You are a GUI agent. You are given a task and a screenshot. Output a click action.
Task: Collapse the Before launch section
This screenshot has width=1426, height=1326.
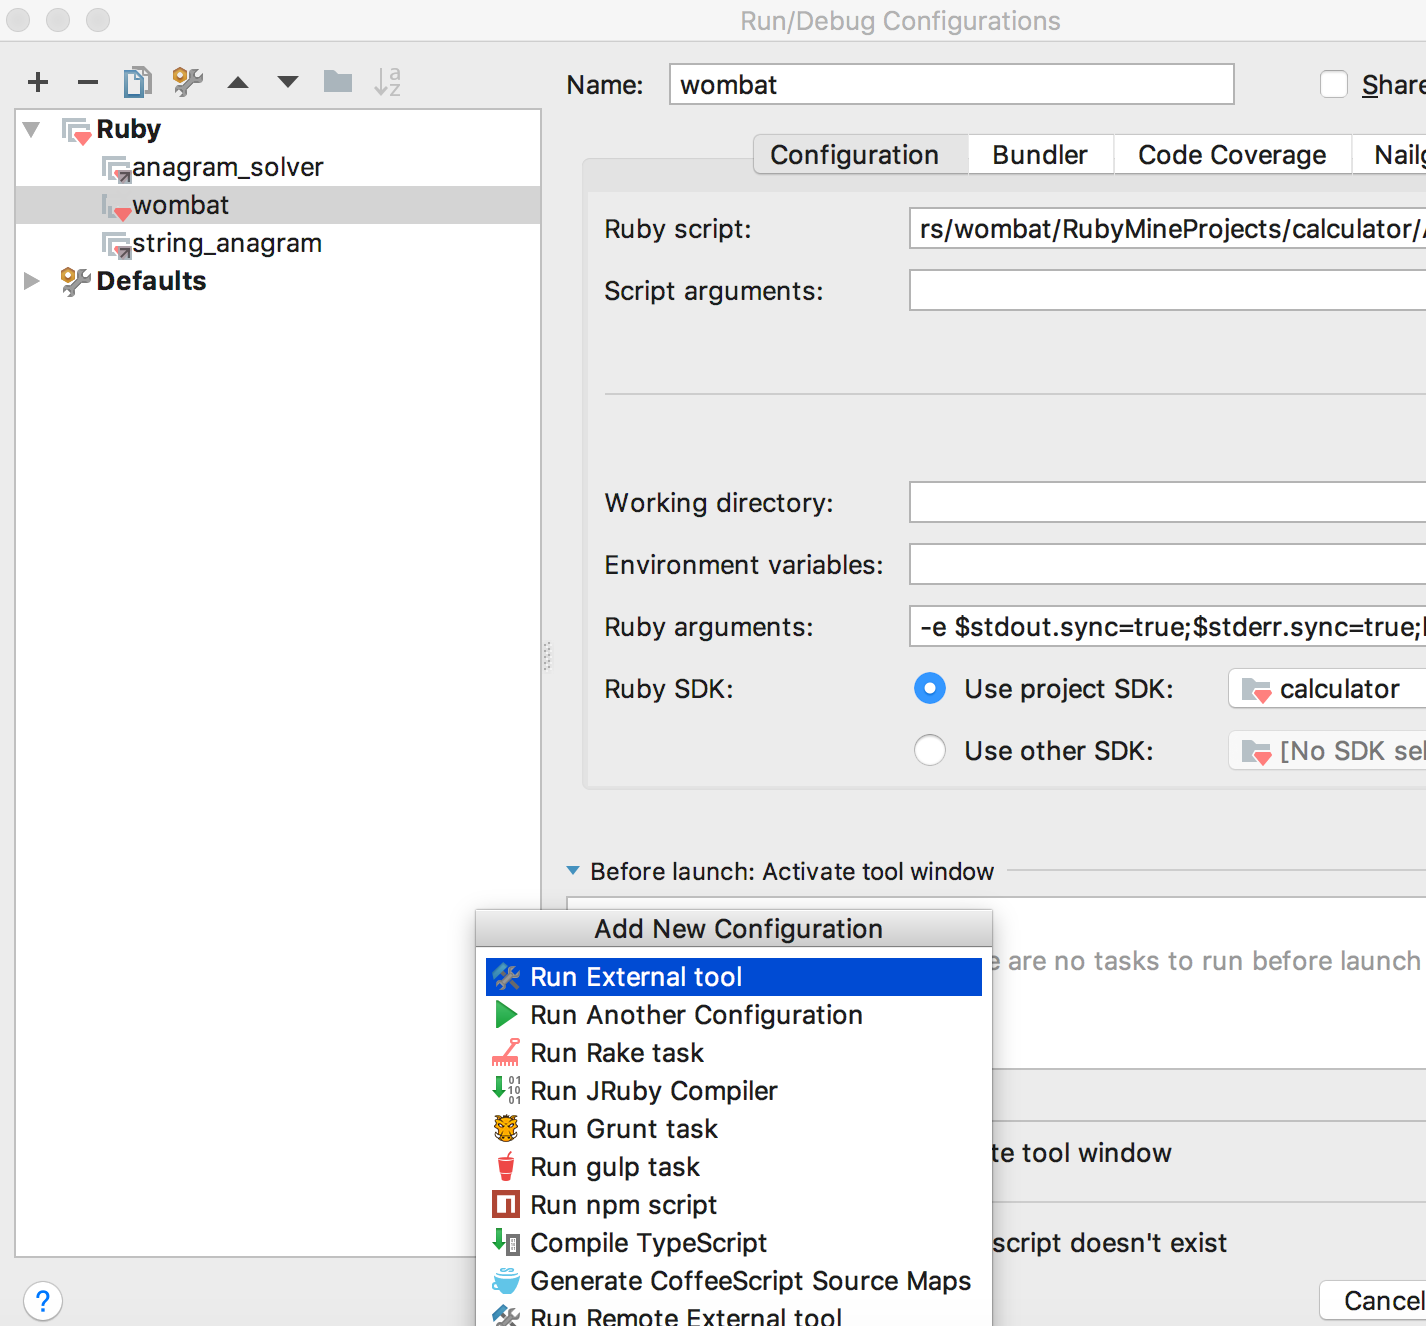coord(573,871)
